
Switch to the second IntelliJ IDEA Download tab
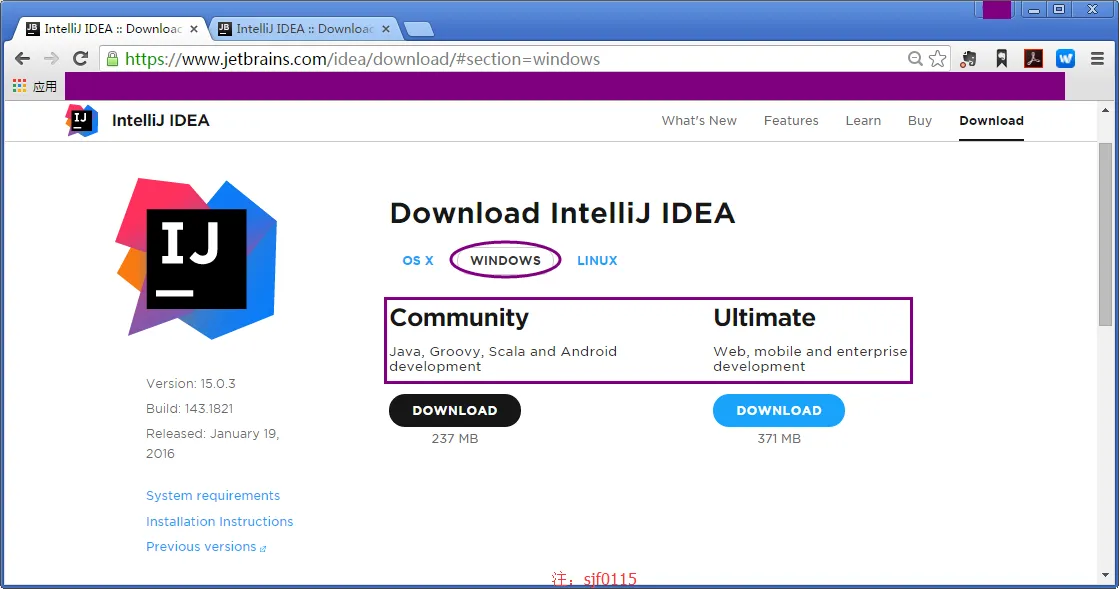pyautogui.click(x=304, y=29)
